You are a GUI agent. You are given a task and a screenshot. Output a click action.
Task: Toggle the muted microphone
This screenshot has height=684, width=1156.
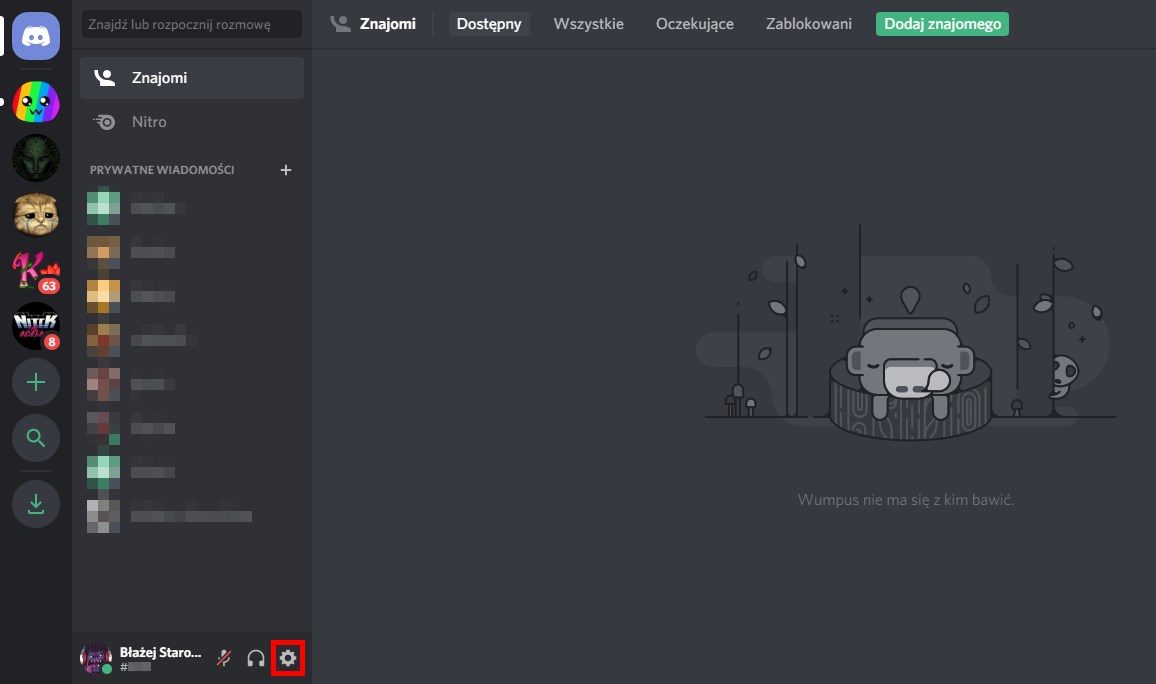tap(224, 658)
